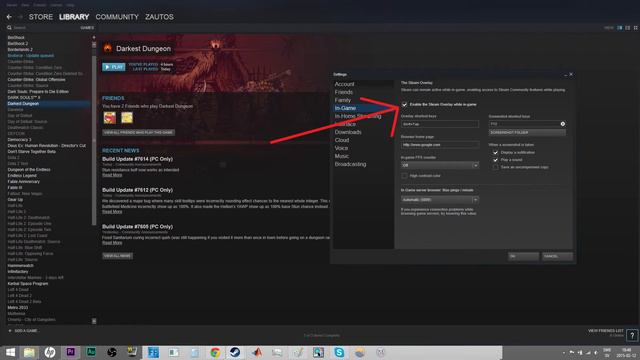The image size is (640, 360).
Task: Select Downloads in Settings sidebar
Action: pos(348,132)
